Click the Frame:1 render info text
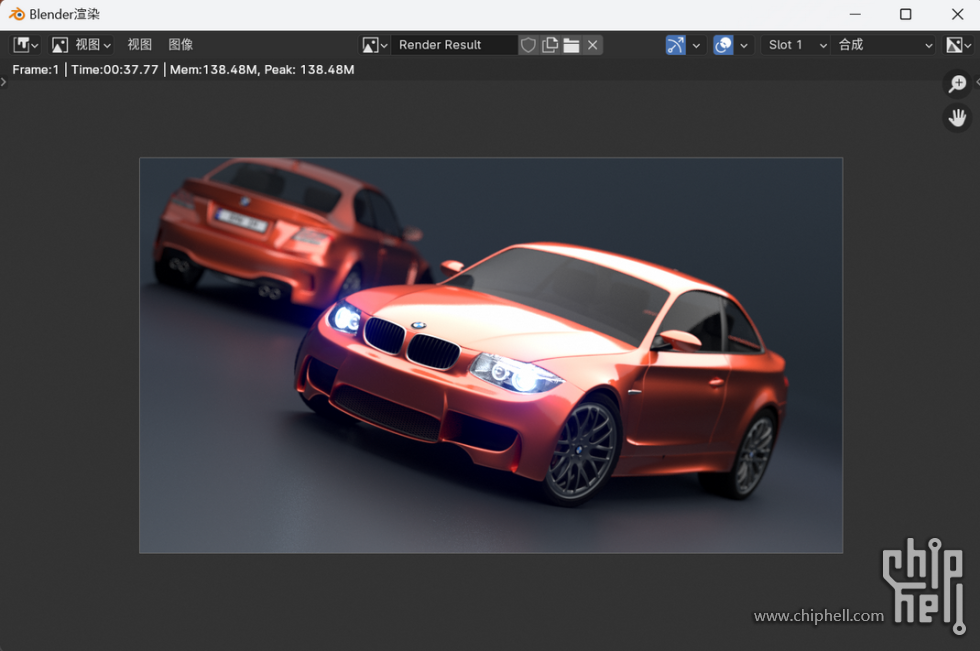 [x=36, y=69]
